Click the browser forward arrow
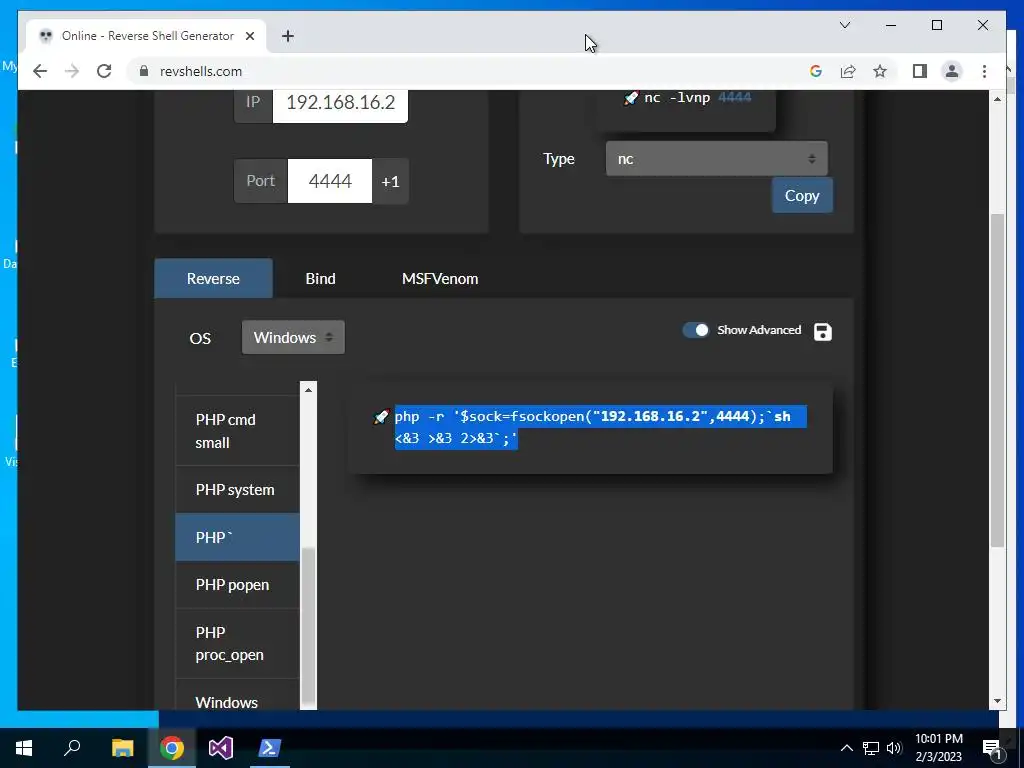The image size is (1024, 768). pyautogui.click(x=72, y=71)
